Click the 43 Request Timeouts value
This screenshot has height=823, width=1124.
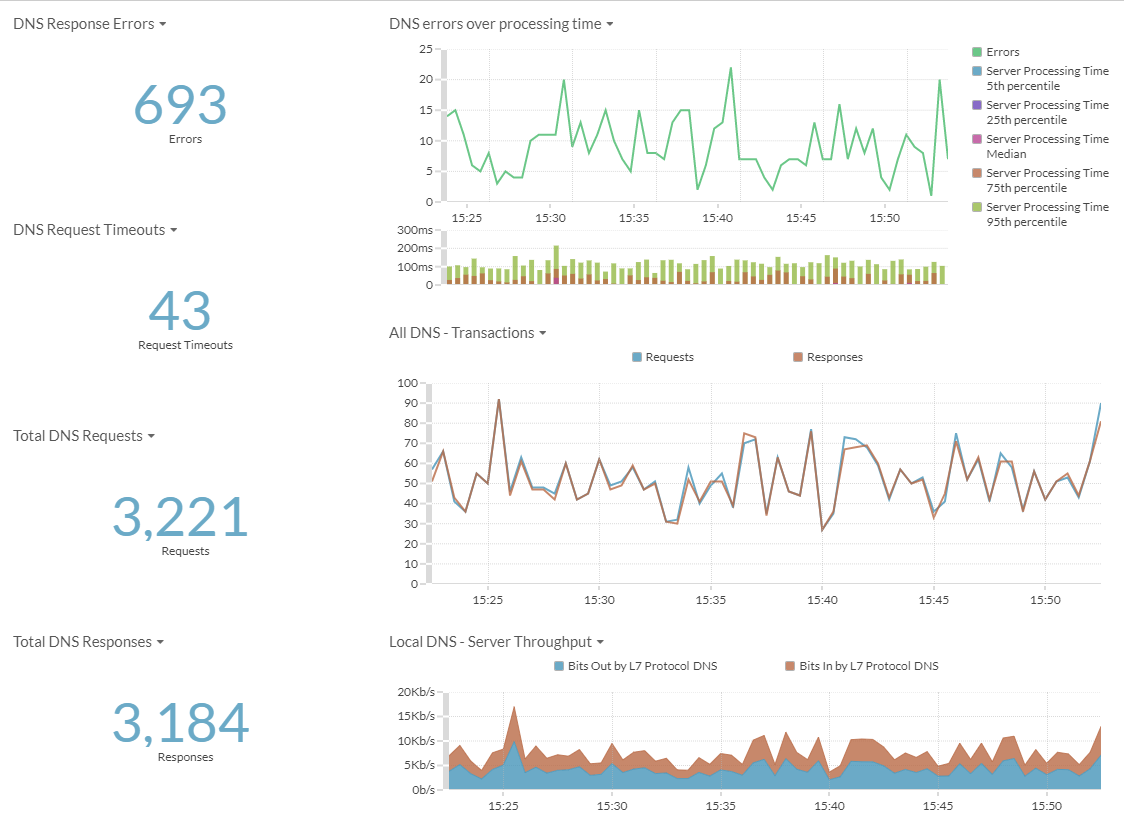181,310
